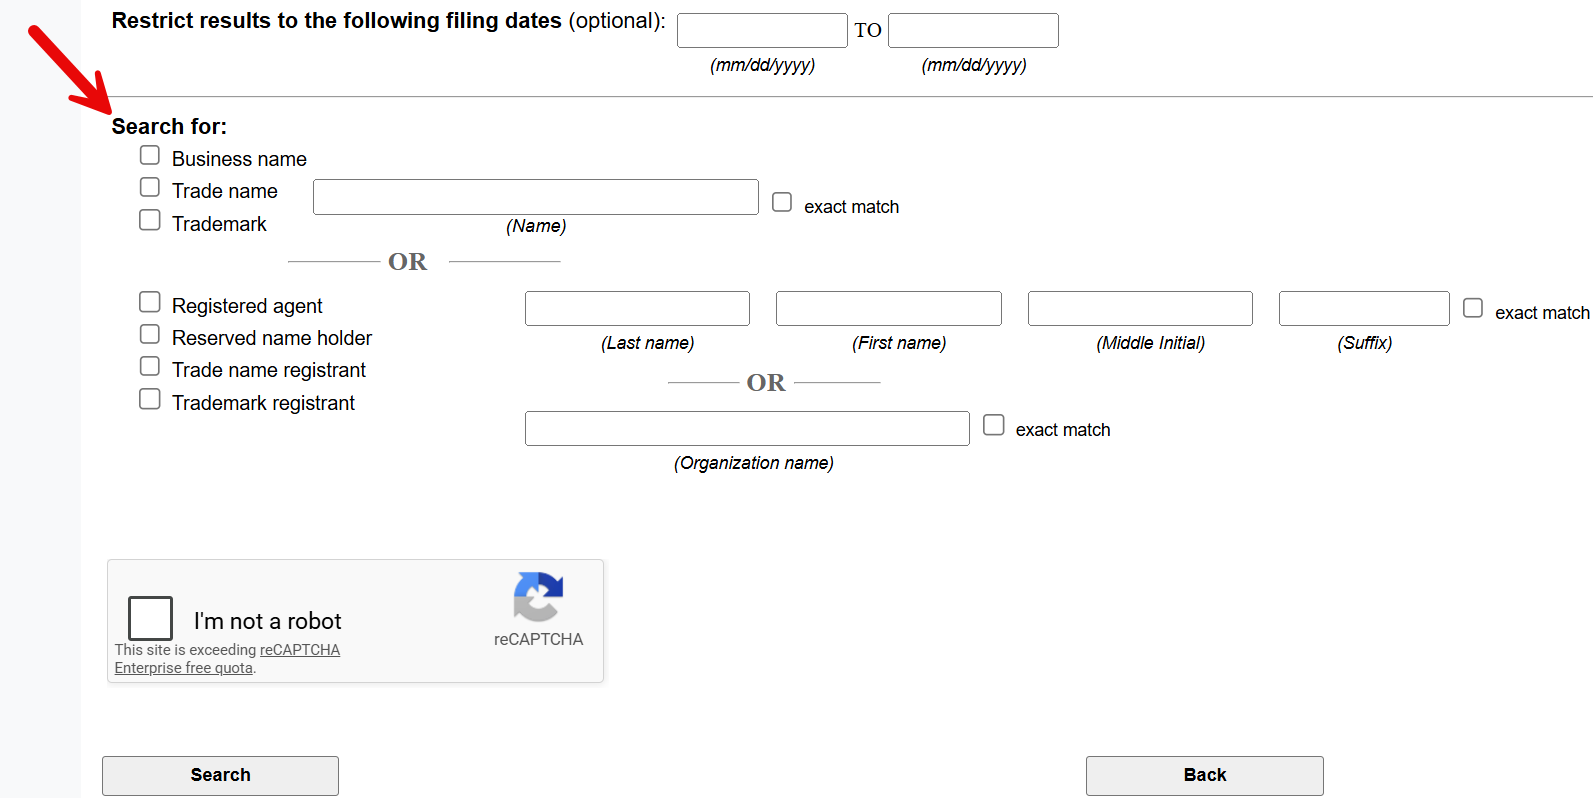Image resolution: width=1593 pixels, height=798 pixels.
Task: Click into the Name text field
Action: [536, 197]
